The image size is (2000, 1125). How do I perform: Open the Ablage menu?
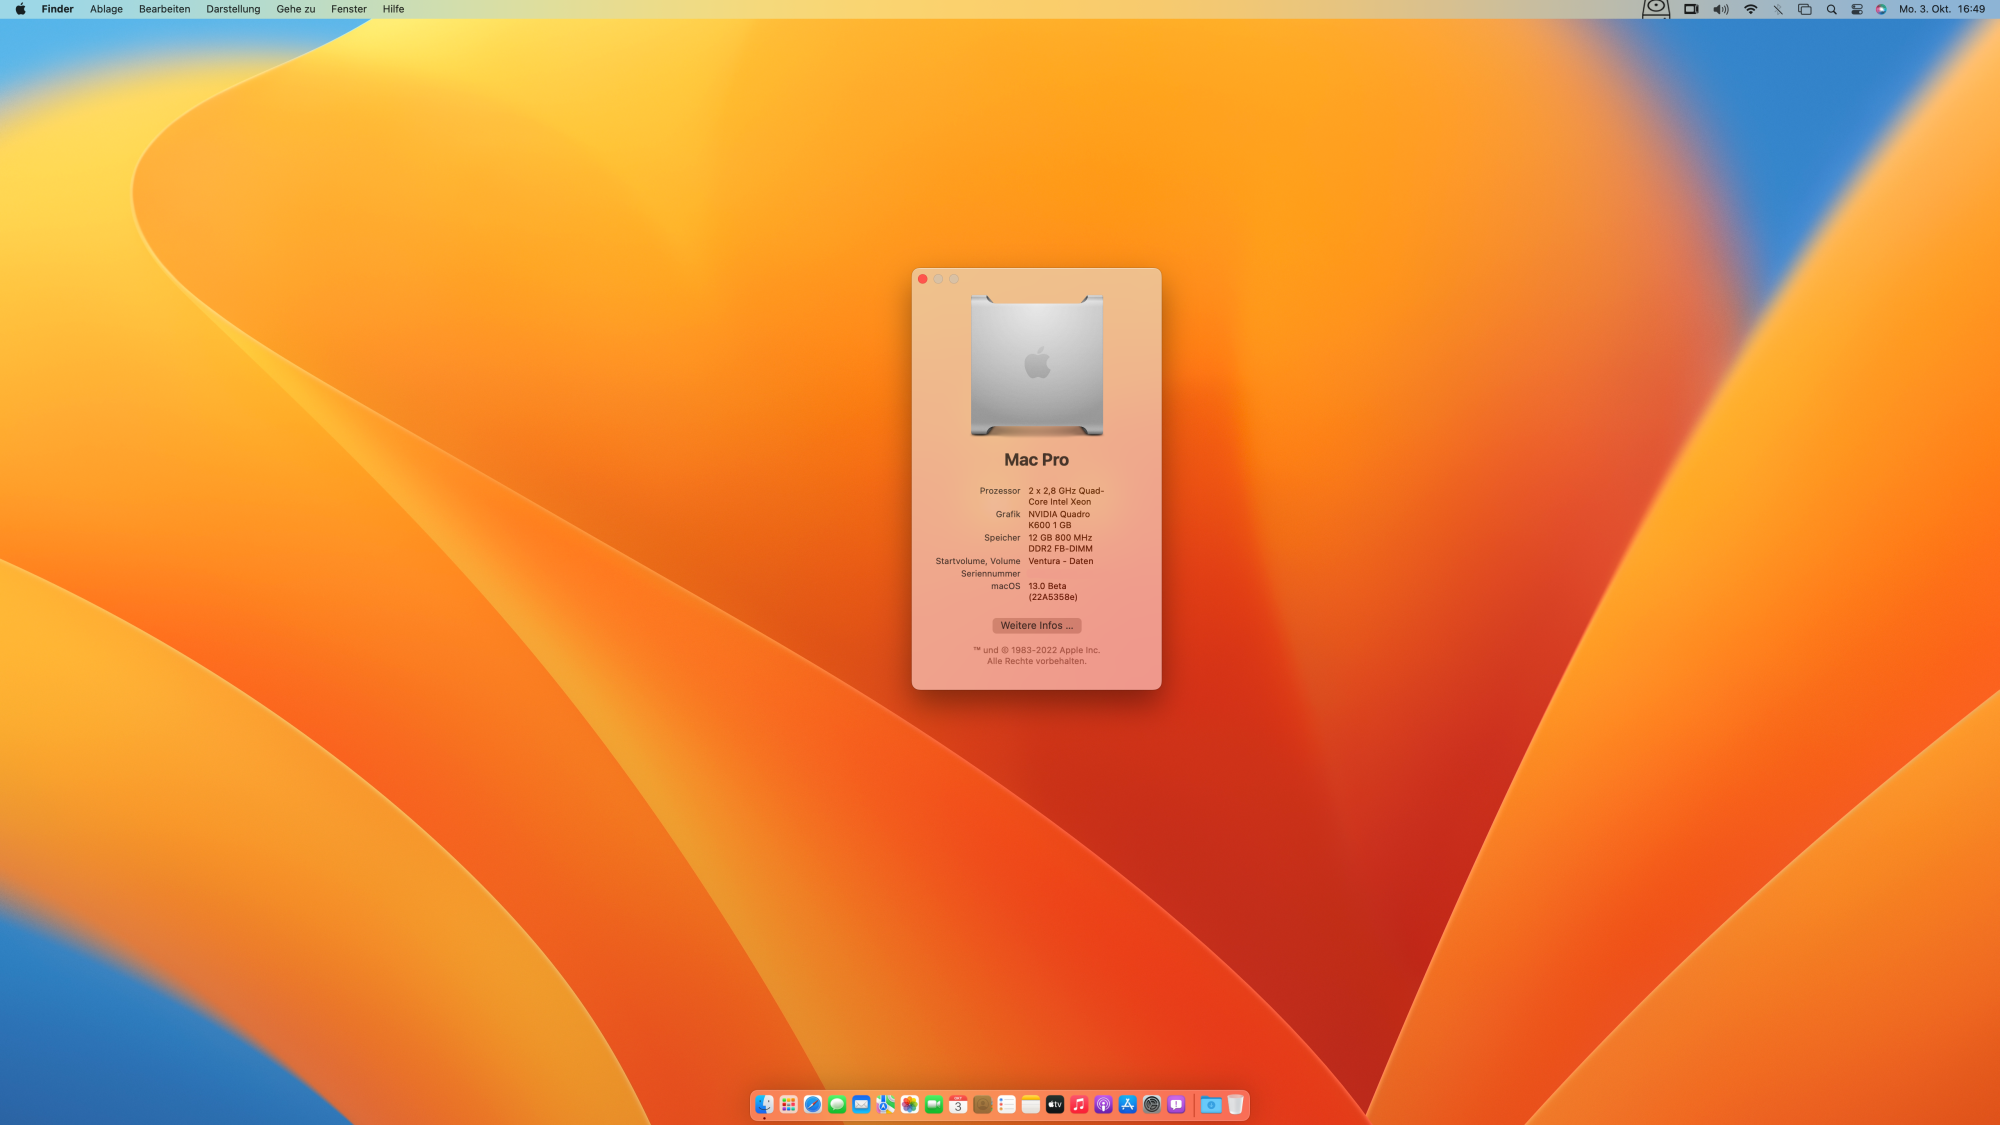(106, 9)
